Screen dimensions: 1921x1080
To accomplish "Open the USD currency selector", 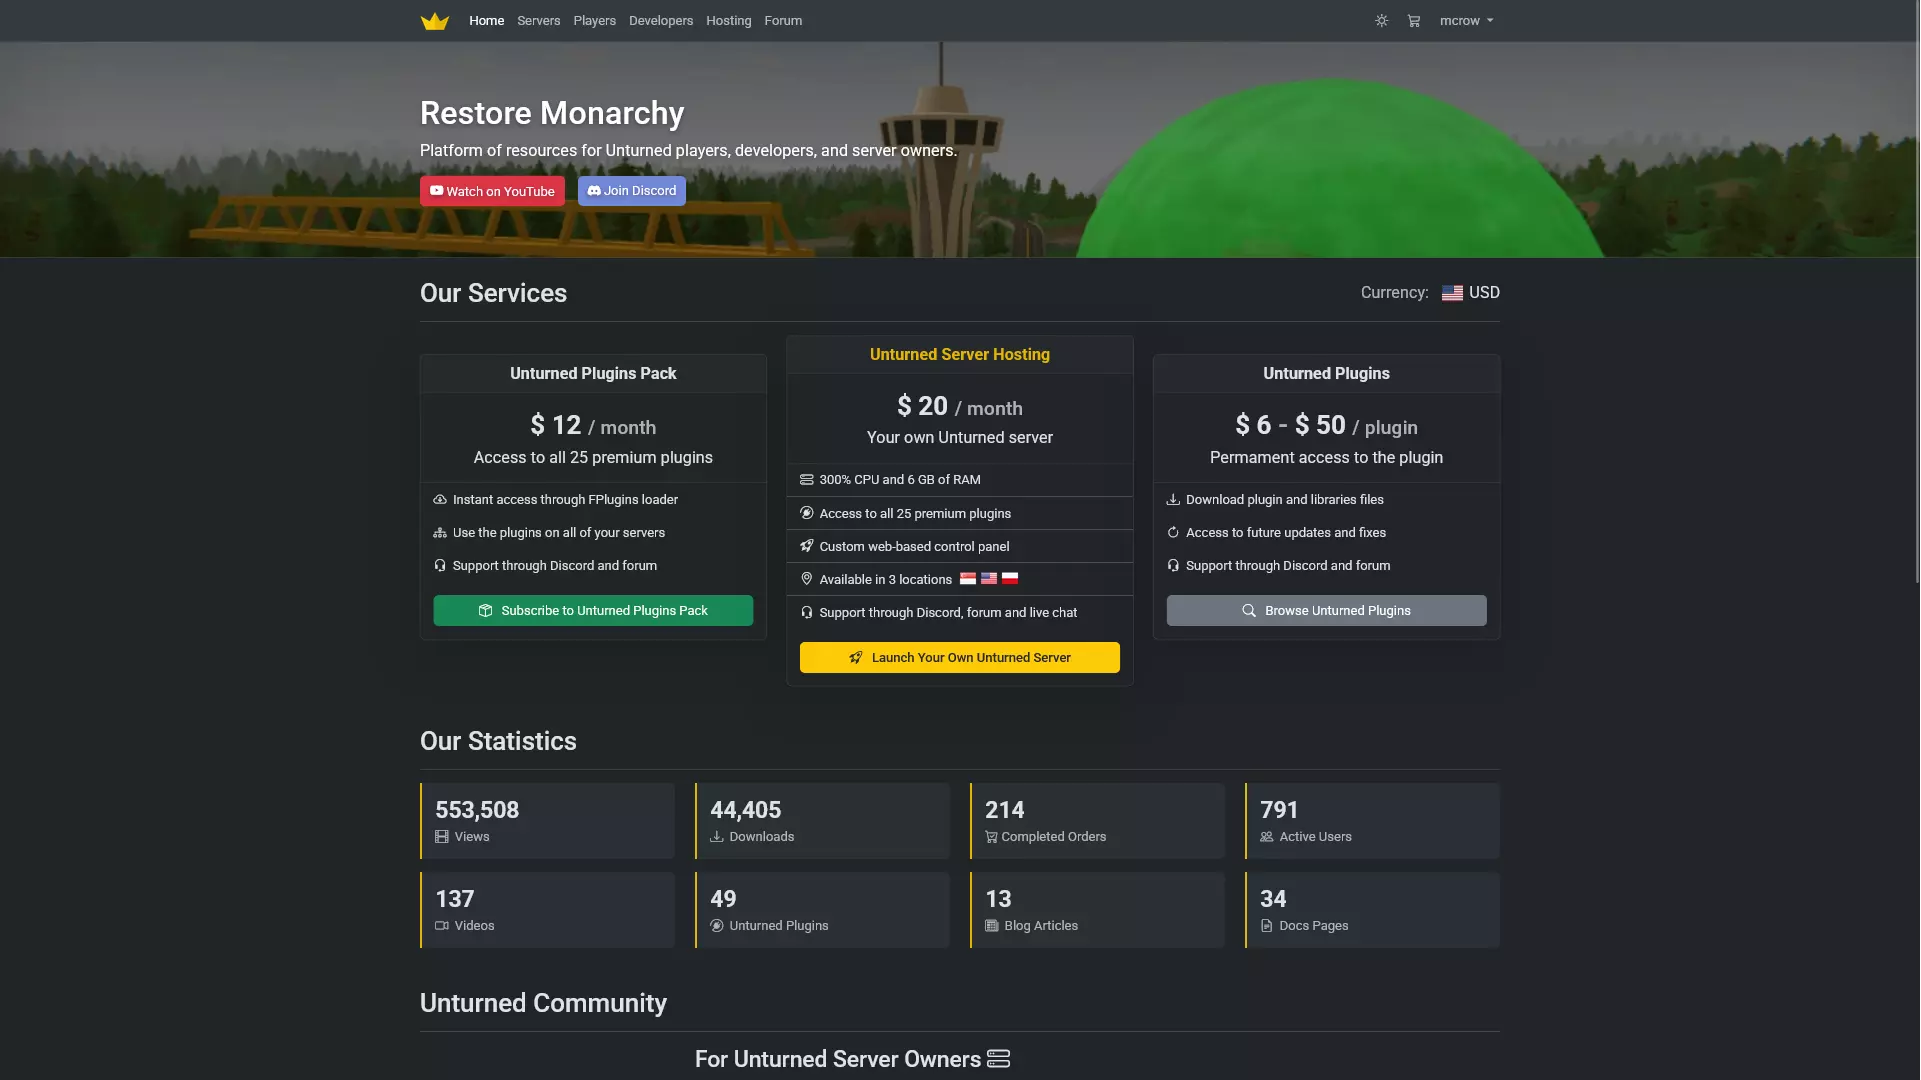I will (1470, 293).
